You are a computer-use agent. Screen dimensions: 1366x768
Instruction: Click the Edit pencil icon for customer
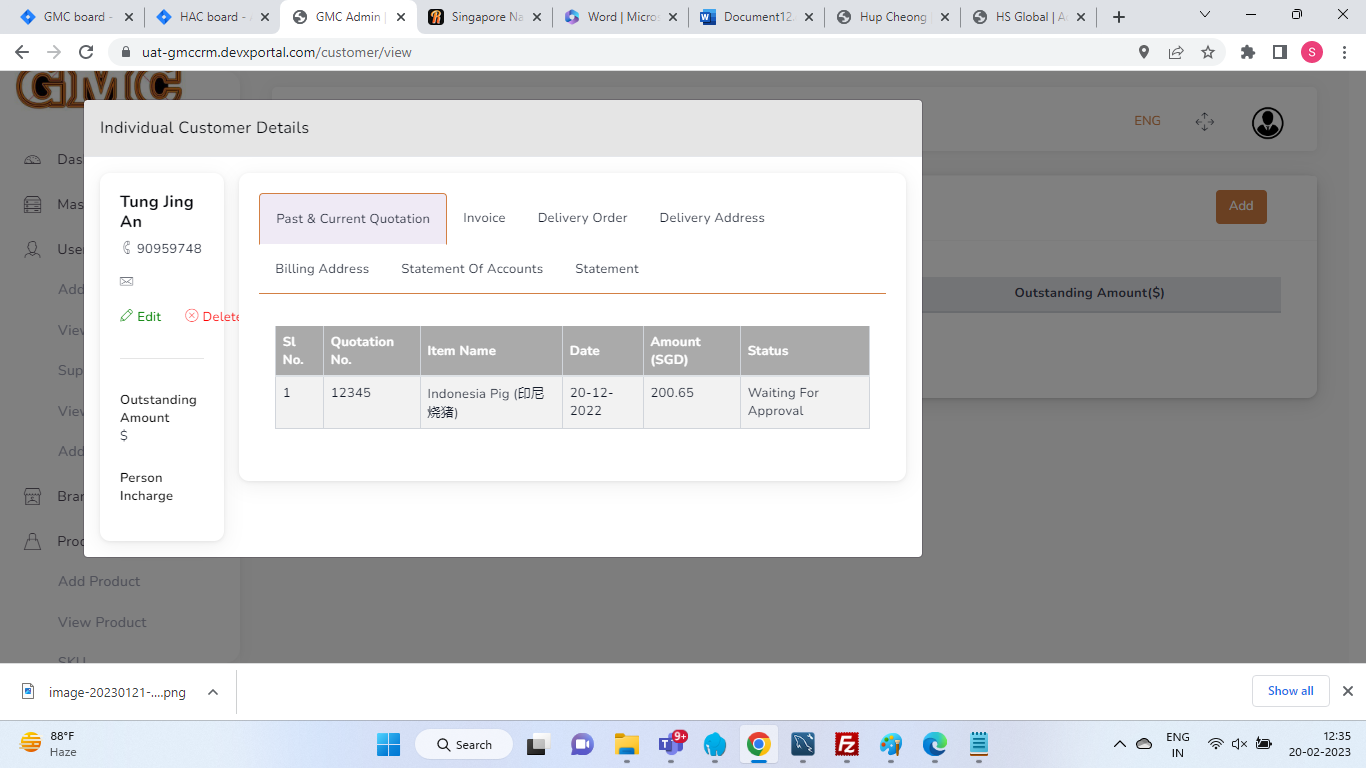127,316
